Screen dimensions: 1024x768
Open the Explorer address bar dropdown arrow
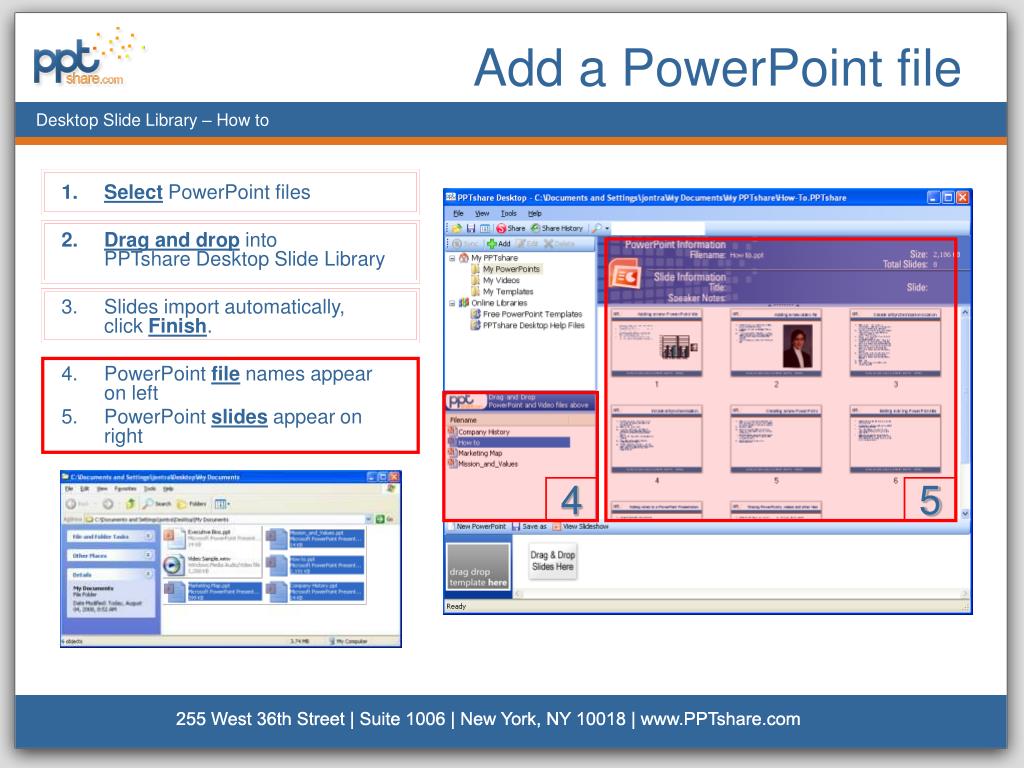click(370, 519)
